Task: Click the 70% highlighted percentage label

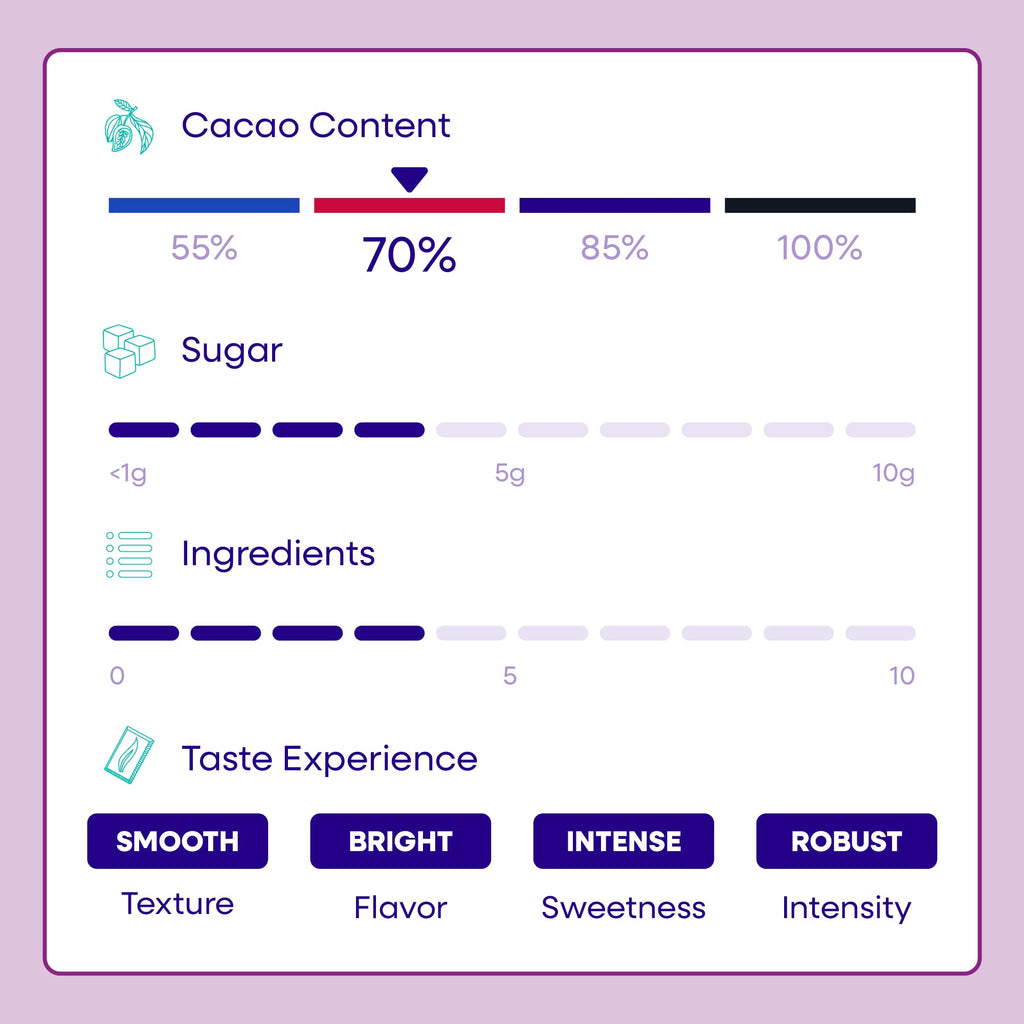Action: [409, 254]
